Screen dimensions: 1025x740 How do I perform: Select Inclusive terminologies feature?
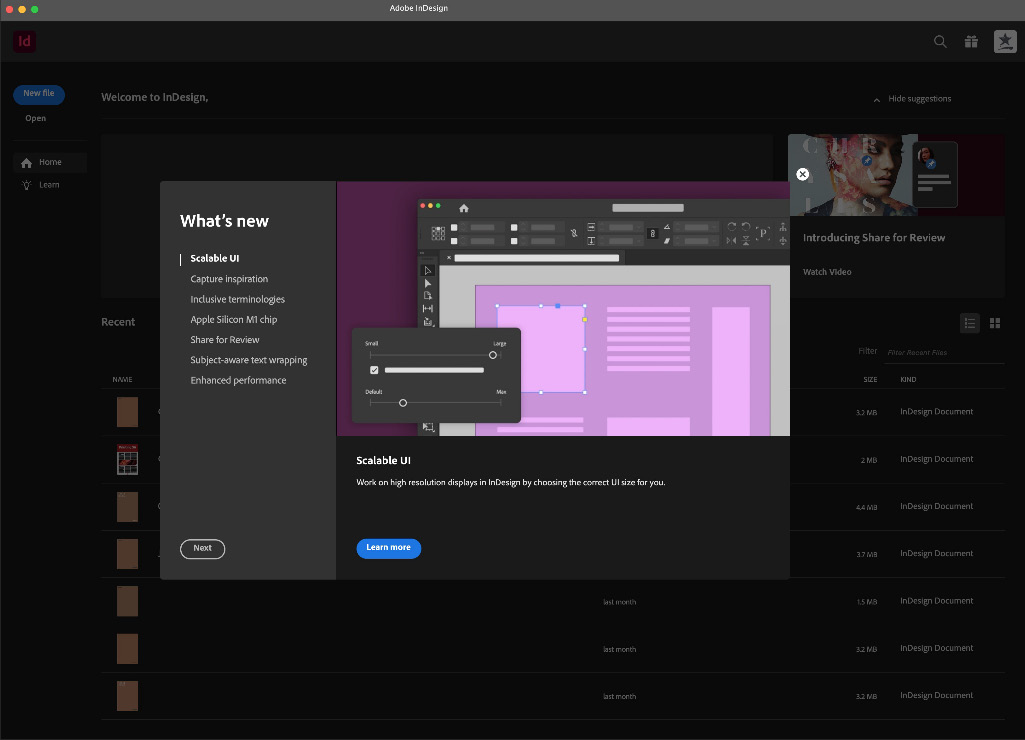237,299
